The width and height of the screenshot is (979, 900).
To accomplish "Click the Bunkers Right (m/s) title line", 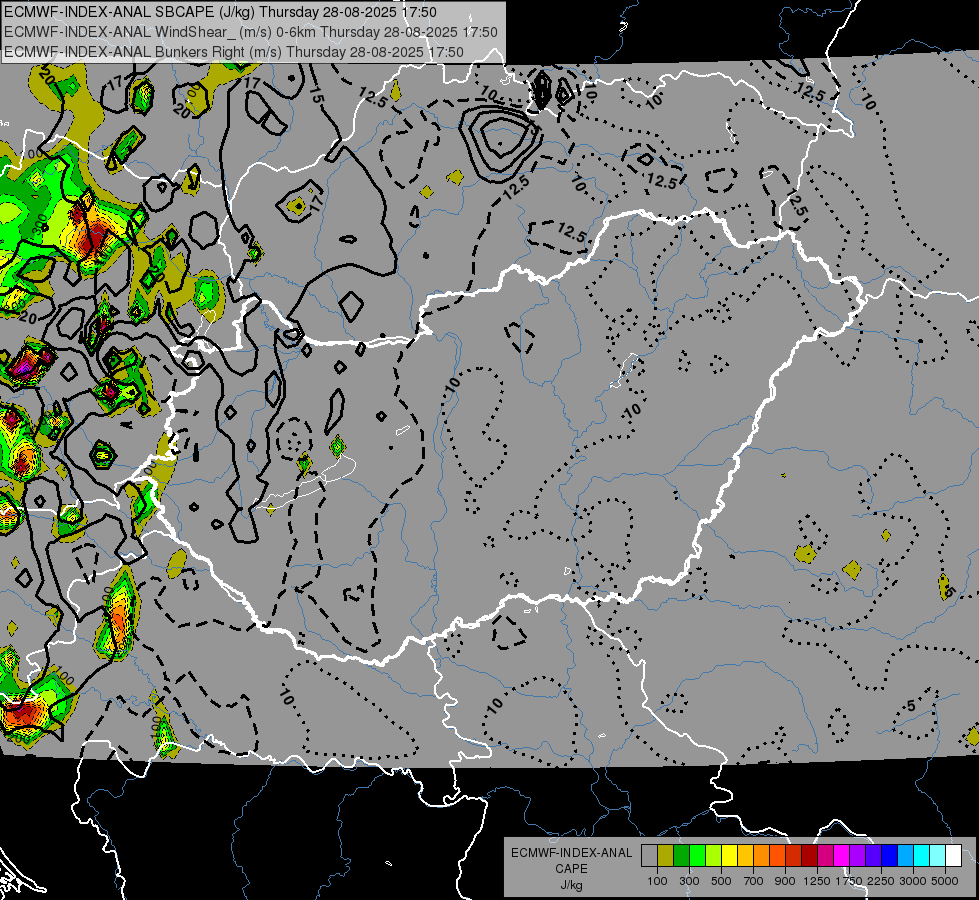I will pyautogui.click(x=234, y=52).
